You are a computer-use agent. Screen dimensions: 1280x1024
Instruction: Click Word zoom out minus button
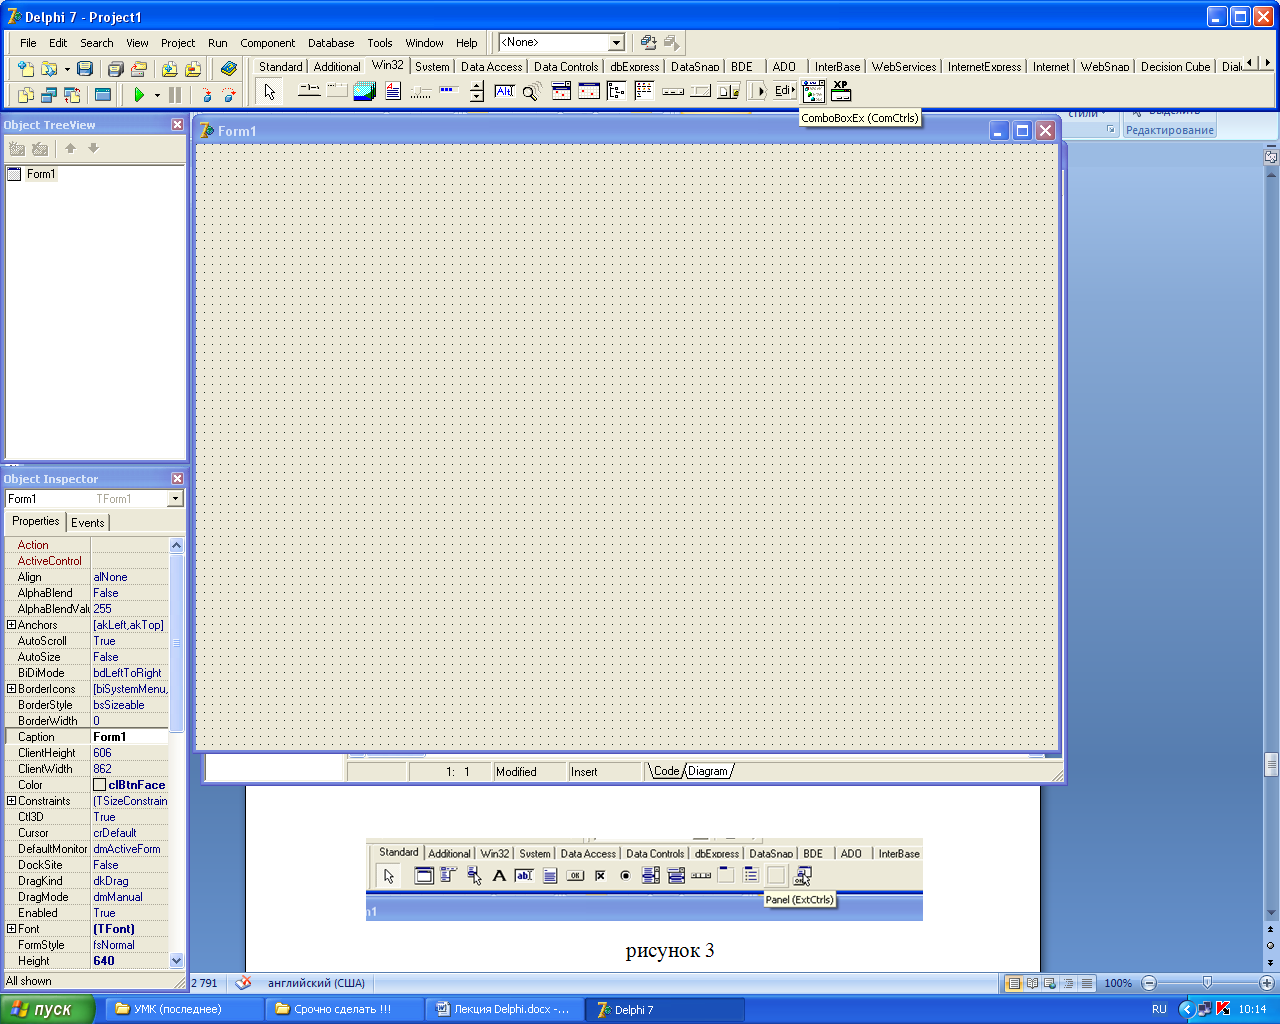click(x=1149, y=983)
